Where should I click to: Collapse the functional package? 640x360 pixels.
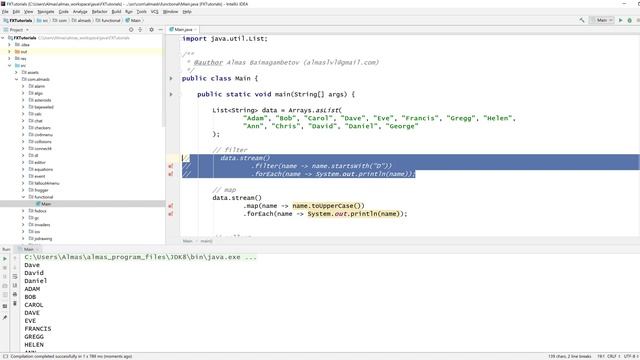coord(23,197)
